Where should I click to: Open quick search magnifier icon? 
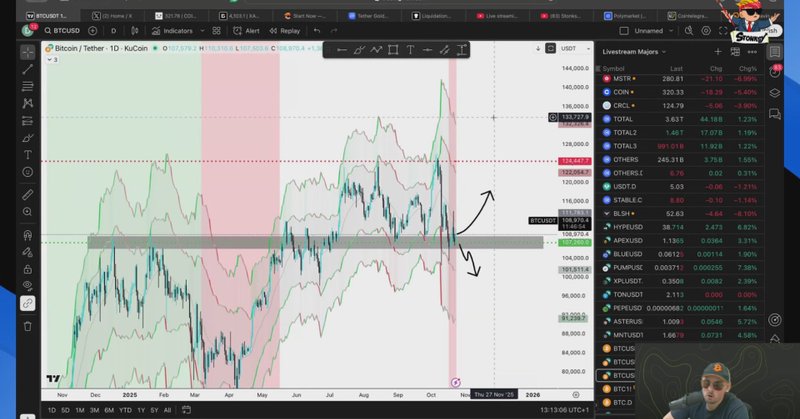689,31
